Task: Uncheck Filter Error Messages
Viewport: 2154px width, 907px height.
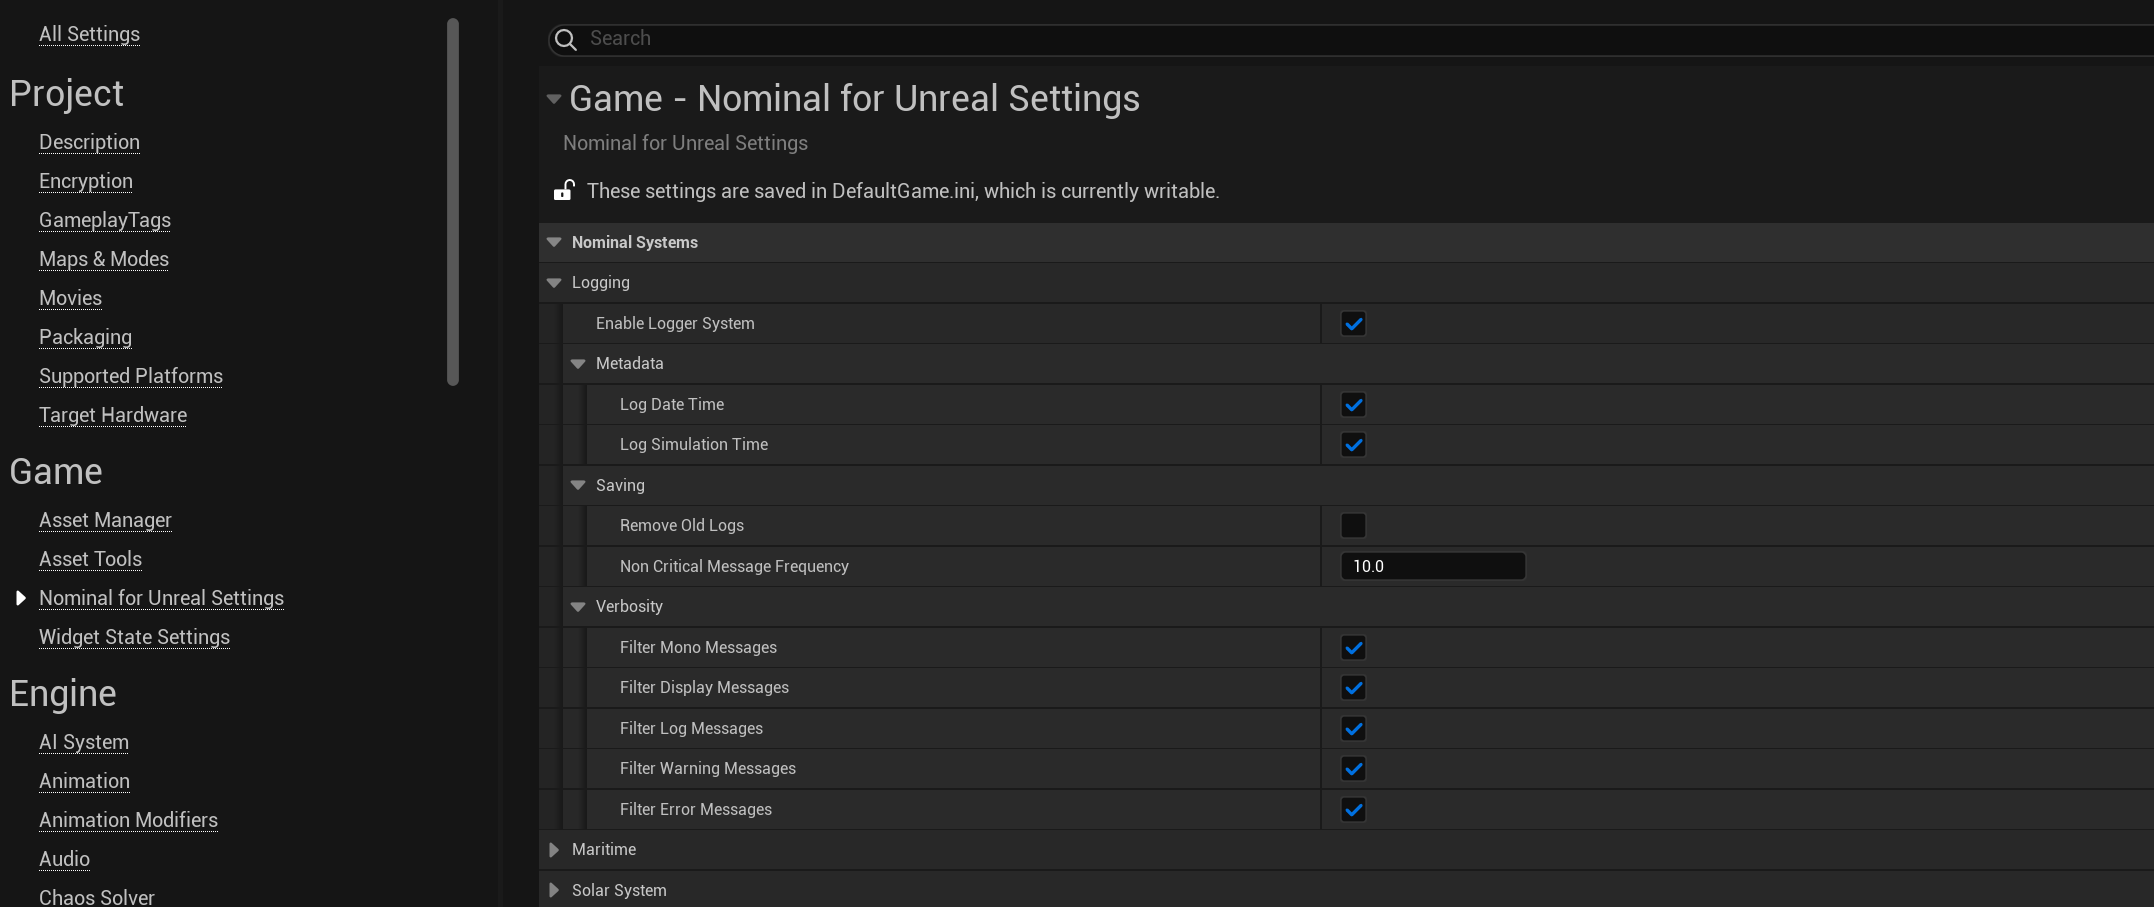Action: [x=1353, y=810]
